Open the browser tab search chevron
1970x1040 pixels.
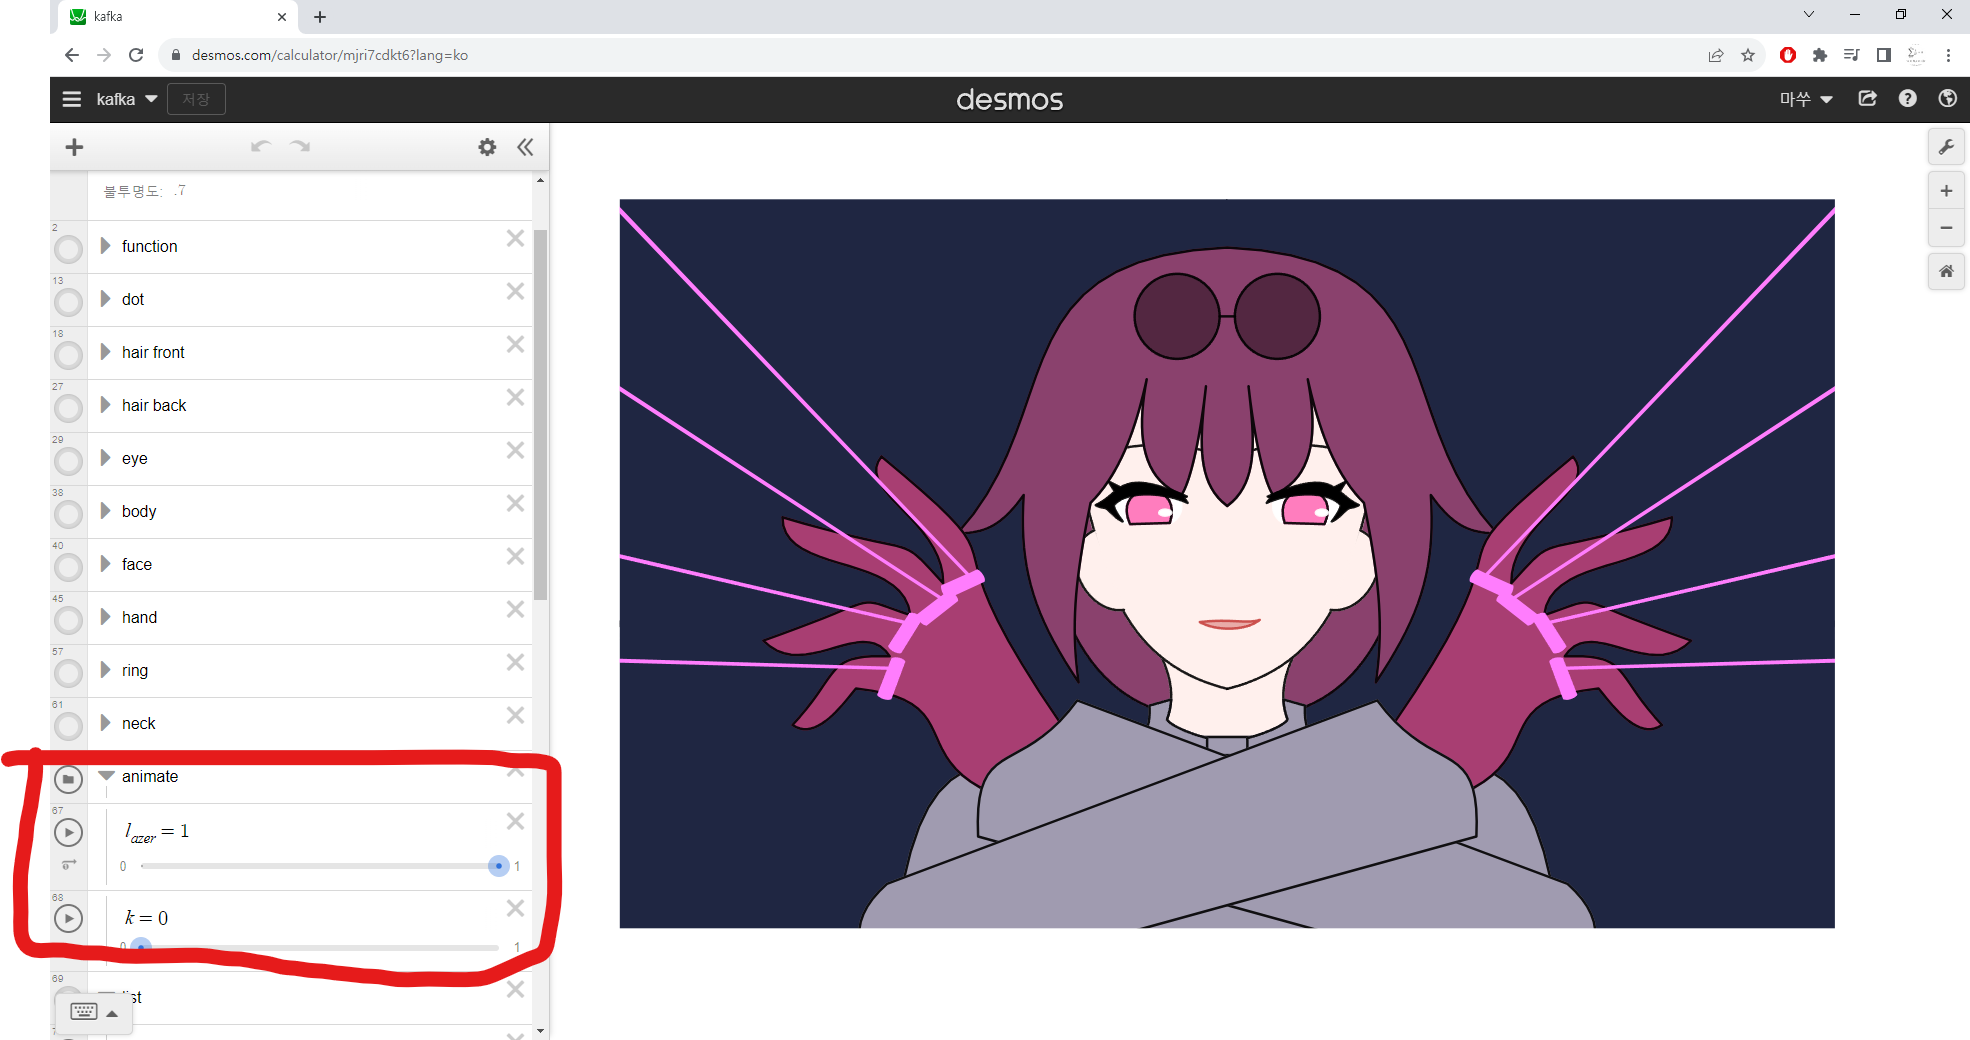tap(1809, 14)
